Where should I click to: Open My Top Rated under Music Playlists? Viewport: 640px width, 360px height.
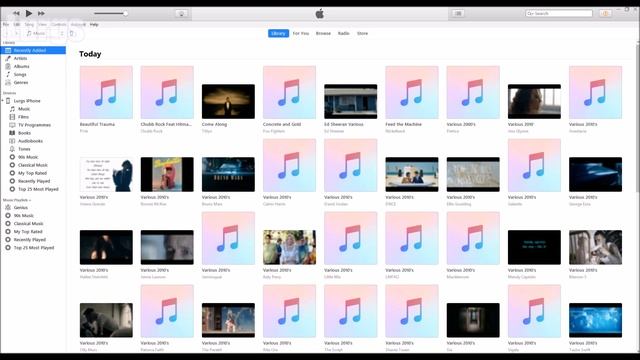pyautogui.click(x=33, y=231)
